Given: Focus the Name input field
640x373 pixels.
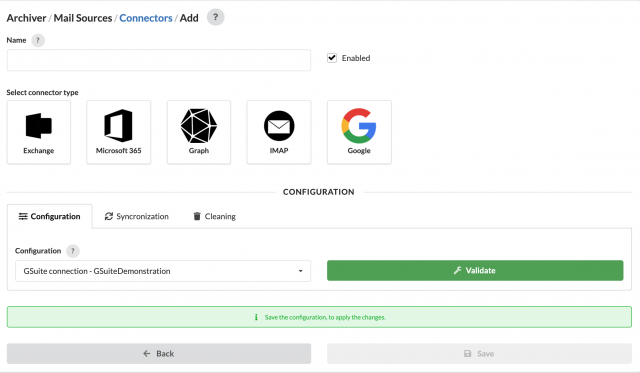Looking at the screenshot, I should (159, 60).
